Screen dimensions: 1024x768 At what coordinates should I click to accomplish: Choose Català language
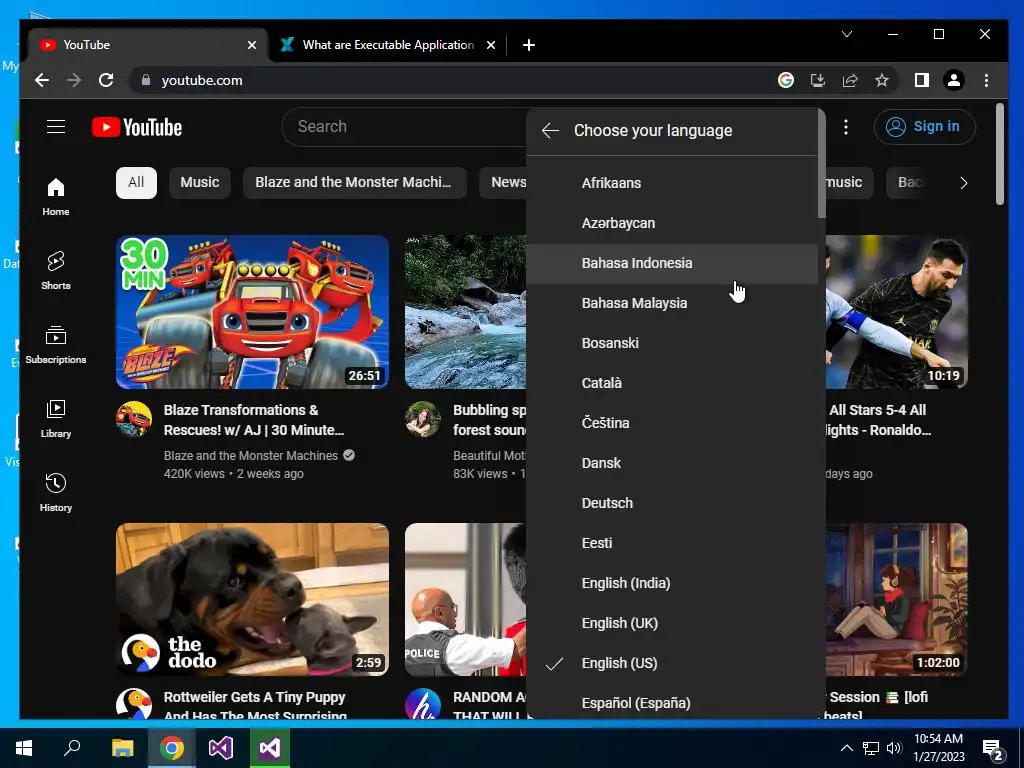pyautogui.click(x=672, y=383)
